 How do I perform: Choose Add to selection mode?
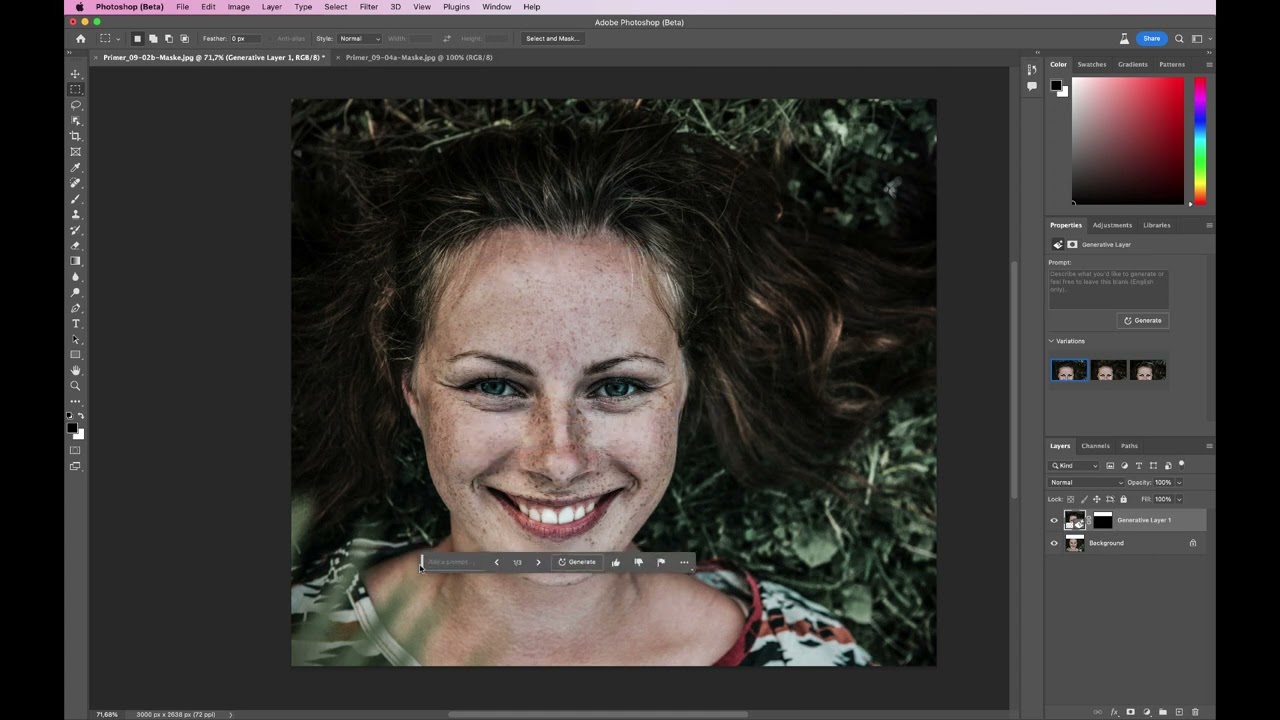click(x=153, y=39)
